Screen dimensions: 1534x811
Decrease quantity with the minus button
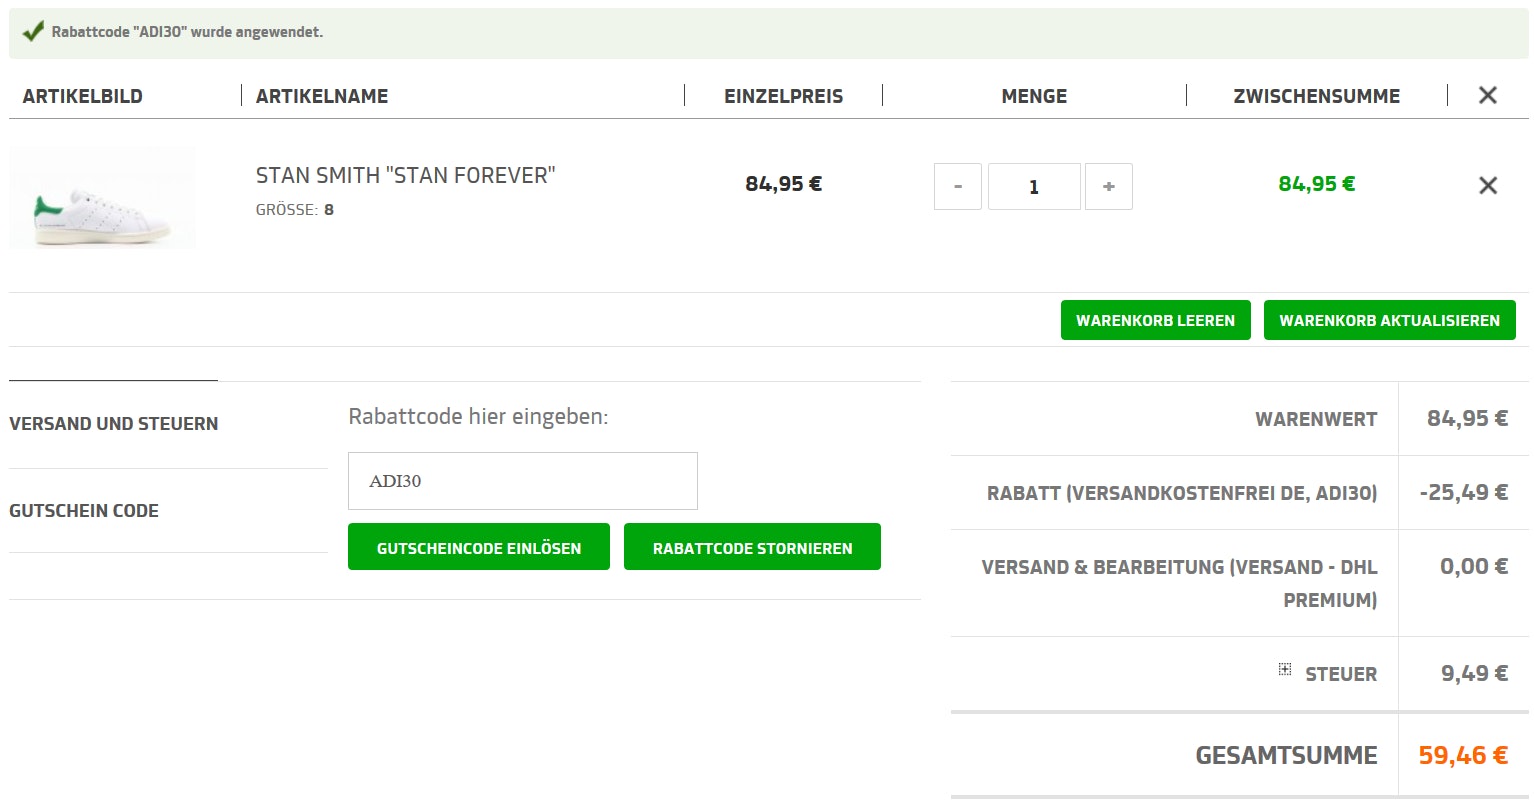(957, 187)
